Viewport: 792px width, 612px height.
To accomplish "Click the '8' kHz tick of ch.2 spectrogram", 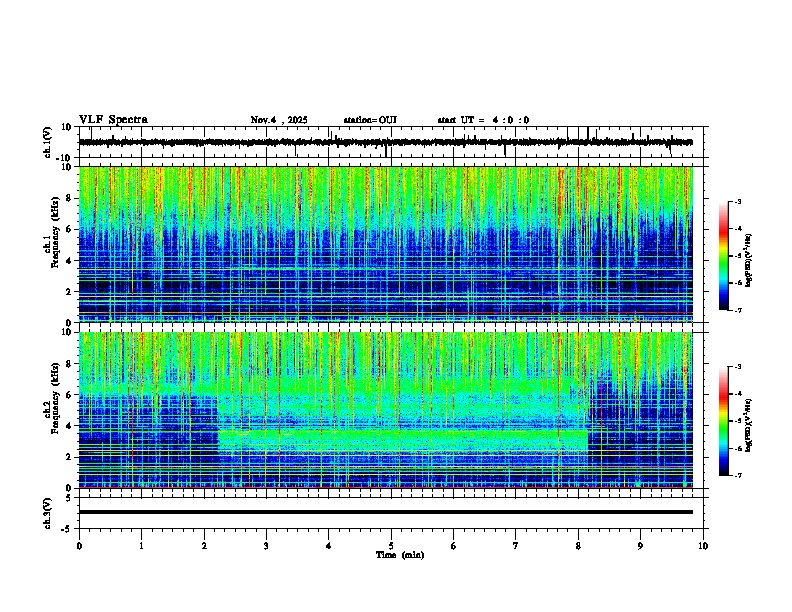I will (x=69, y=364).
